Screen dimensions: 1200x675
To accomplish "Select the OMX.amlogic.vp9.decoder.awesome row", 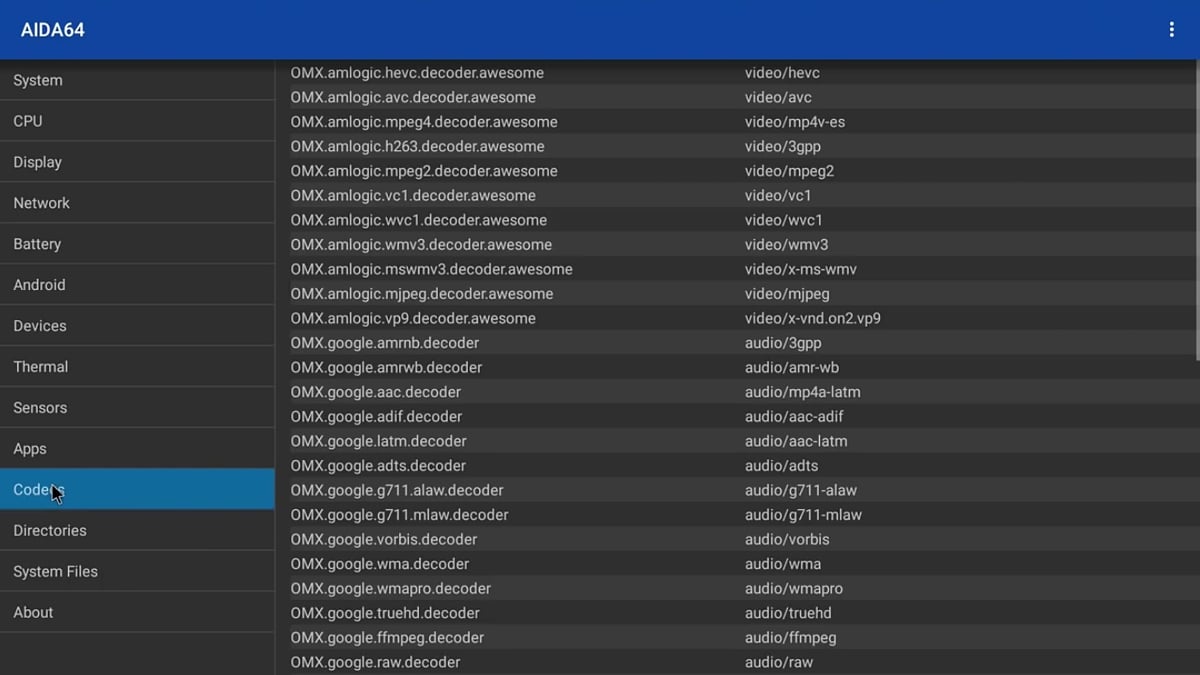I will pyautogui.click(x=413, y=318).
